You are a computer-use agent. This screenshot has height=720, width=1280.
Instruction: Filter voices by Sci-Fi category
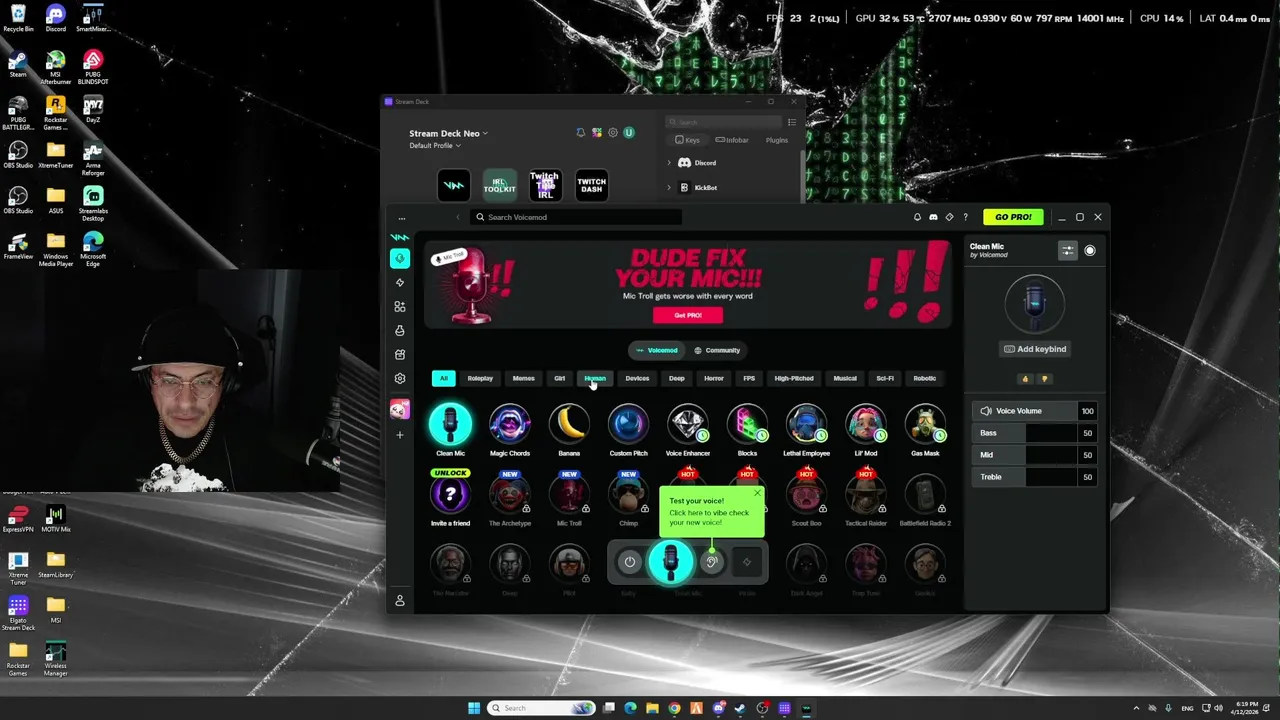885,378
